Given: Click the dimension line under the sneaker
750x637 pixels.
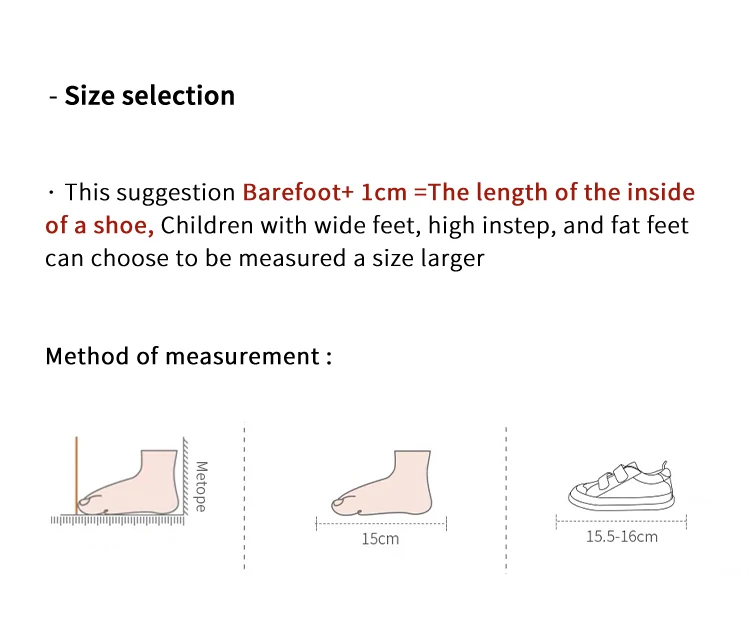Looking at the screenshot, I should tap(621, 522).
